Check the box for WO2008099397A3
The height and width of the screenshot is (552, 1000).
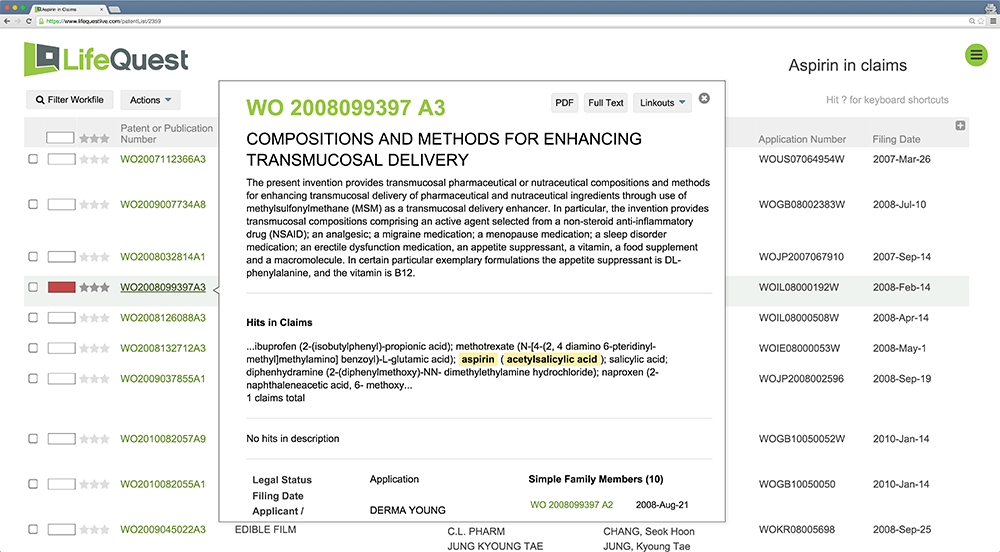point(33,287)
